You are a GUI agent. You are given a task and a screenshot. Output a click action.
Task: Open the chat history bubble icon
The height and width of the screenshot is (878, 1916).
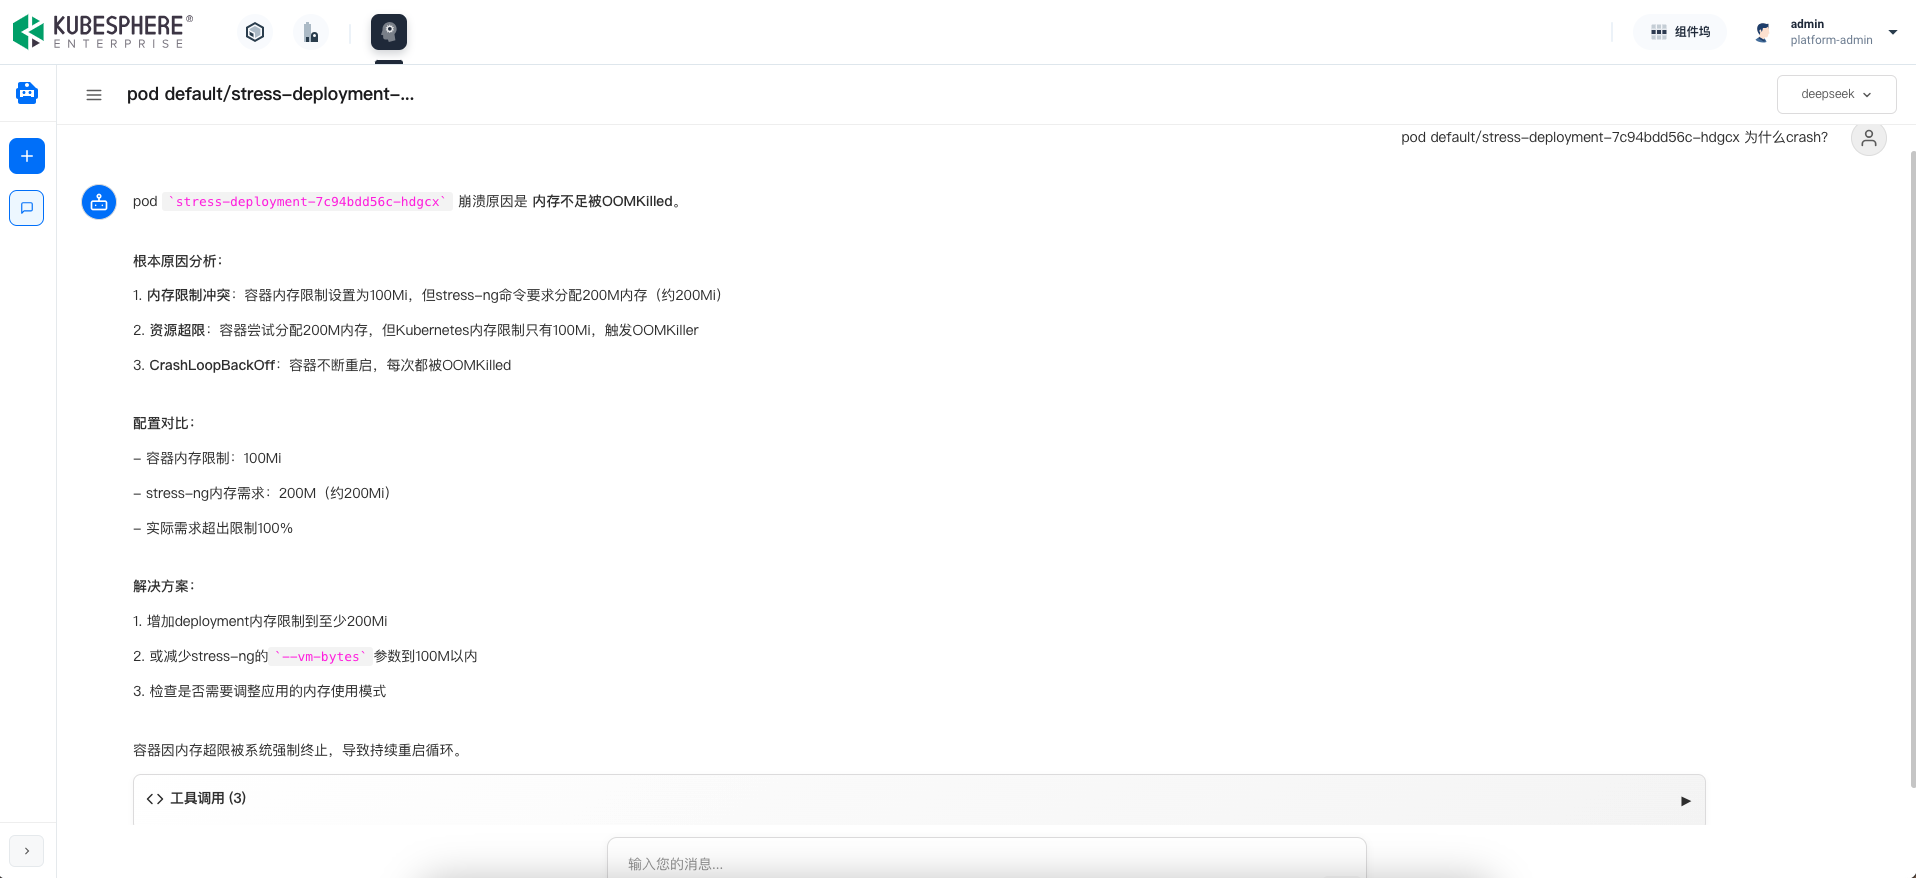[x=27, y=208]
